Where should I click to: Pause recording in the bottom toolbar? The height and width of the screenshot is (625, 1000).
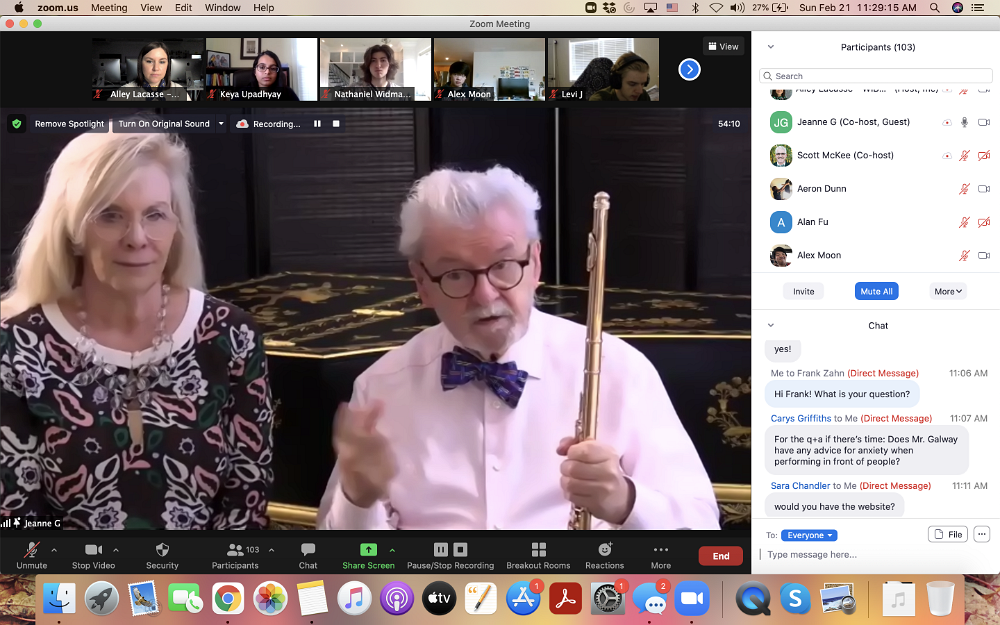click(x=441, y=549)
